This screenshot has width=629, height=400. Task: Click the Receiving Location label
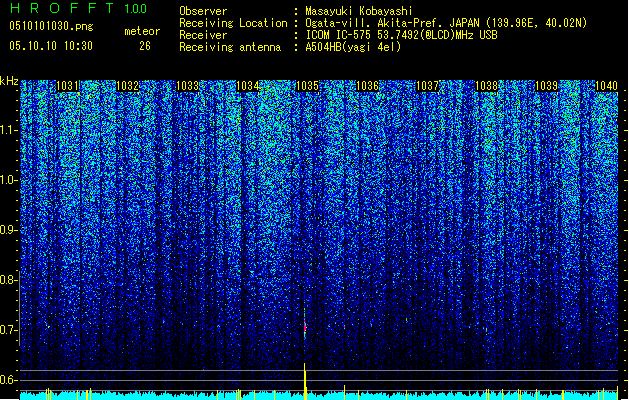233,23
